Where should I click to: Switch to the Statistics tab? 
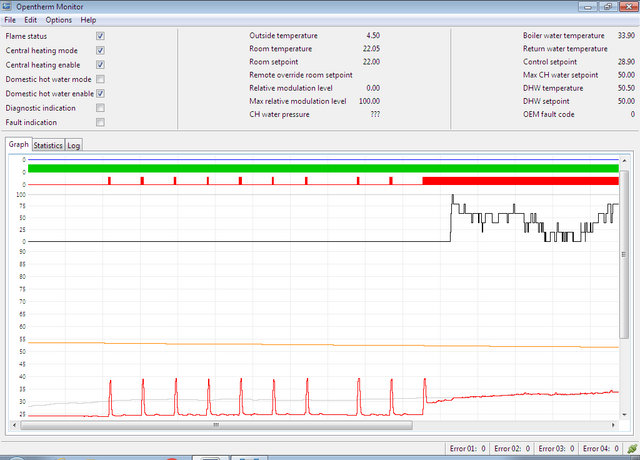pyautogui.click(x=48, y=145)
